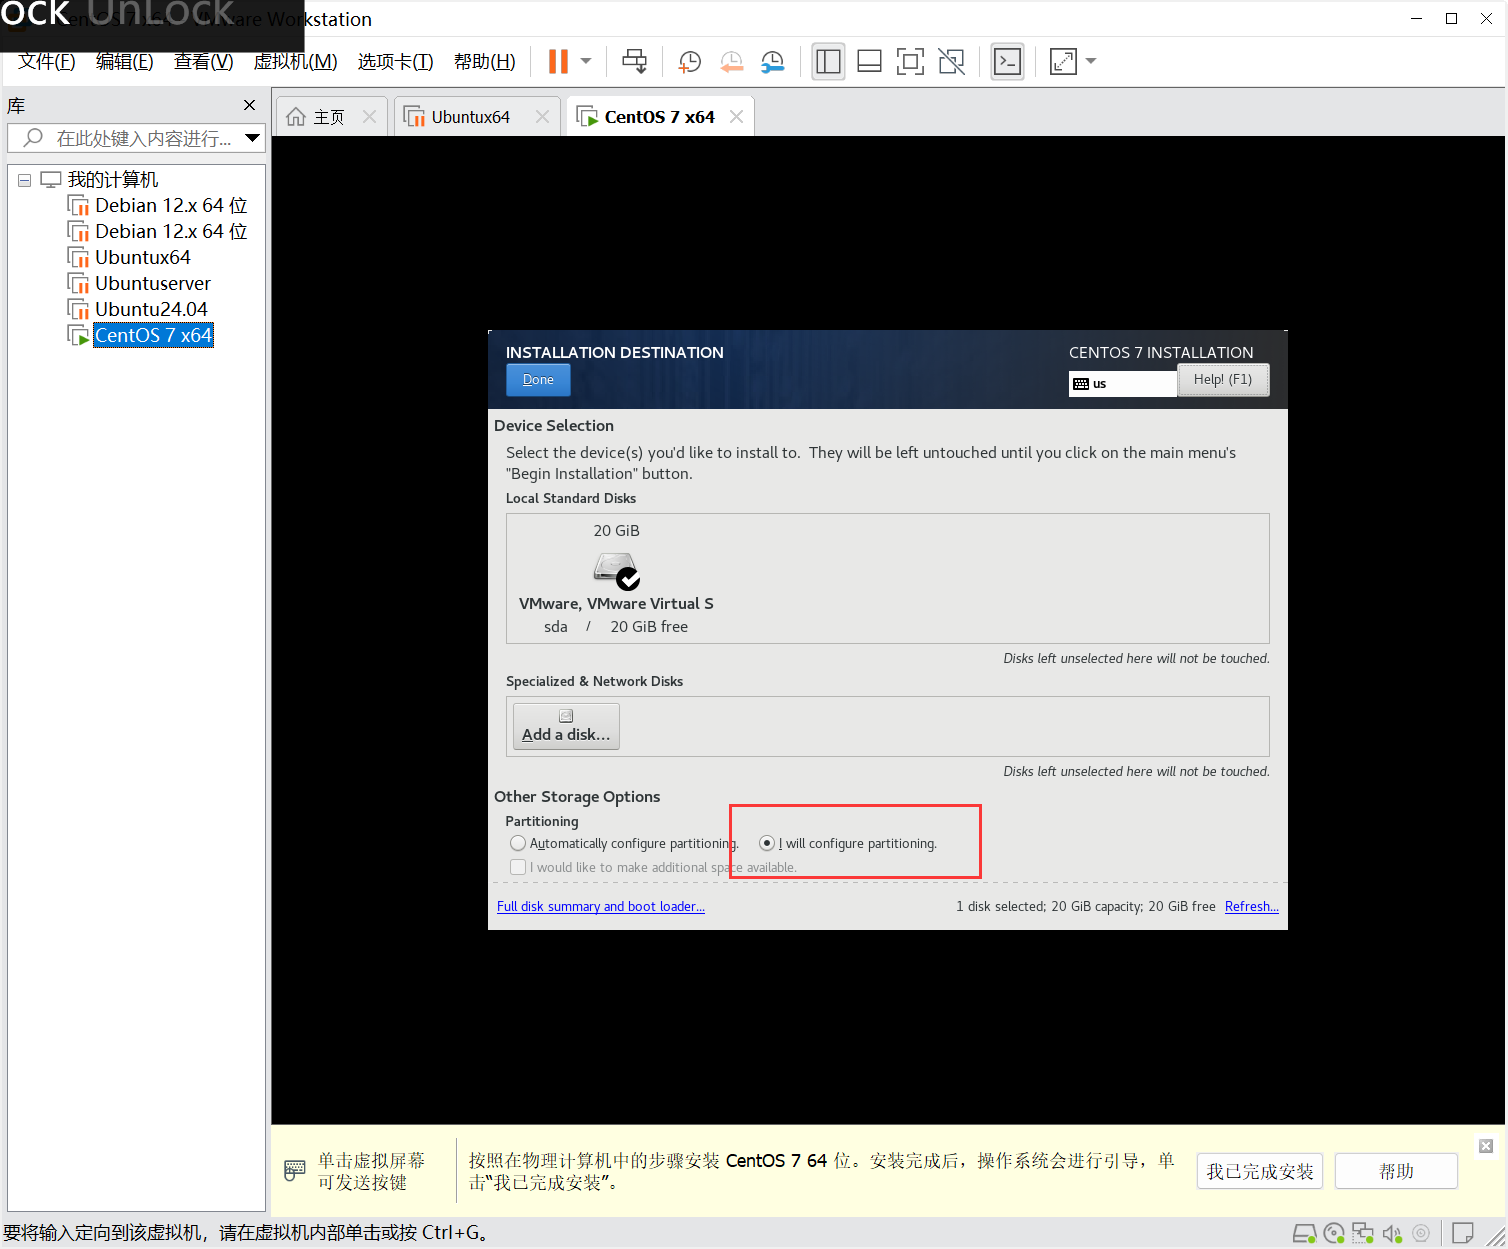
Task: Open the 编辑(E) menu
Action: tap(125, 62)
